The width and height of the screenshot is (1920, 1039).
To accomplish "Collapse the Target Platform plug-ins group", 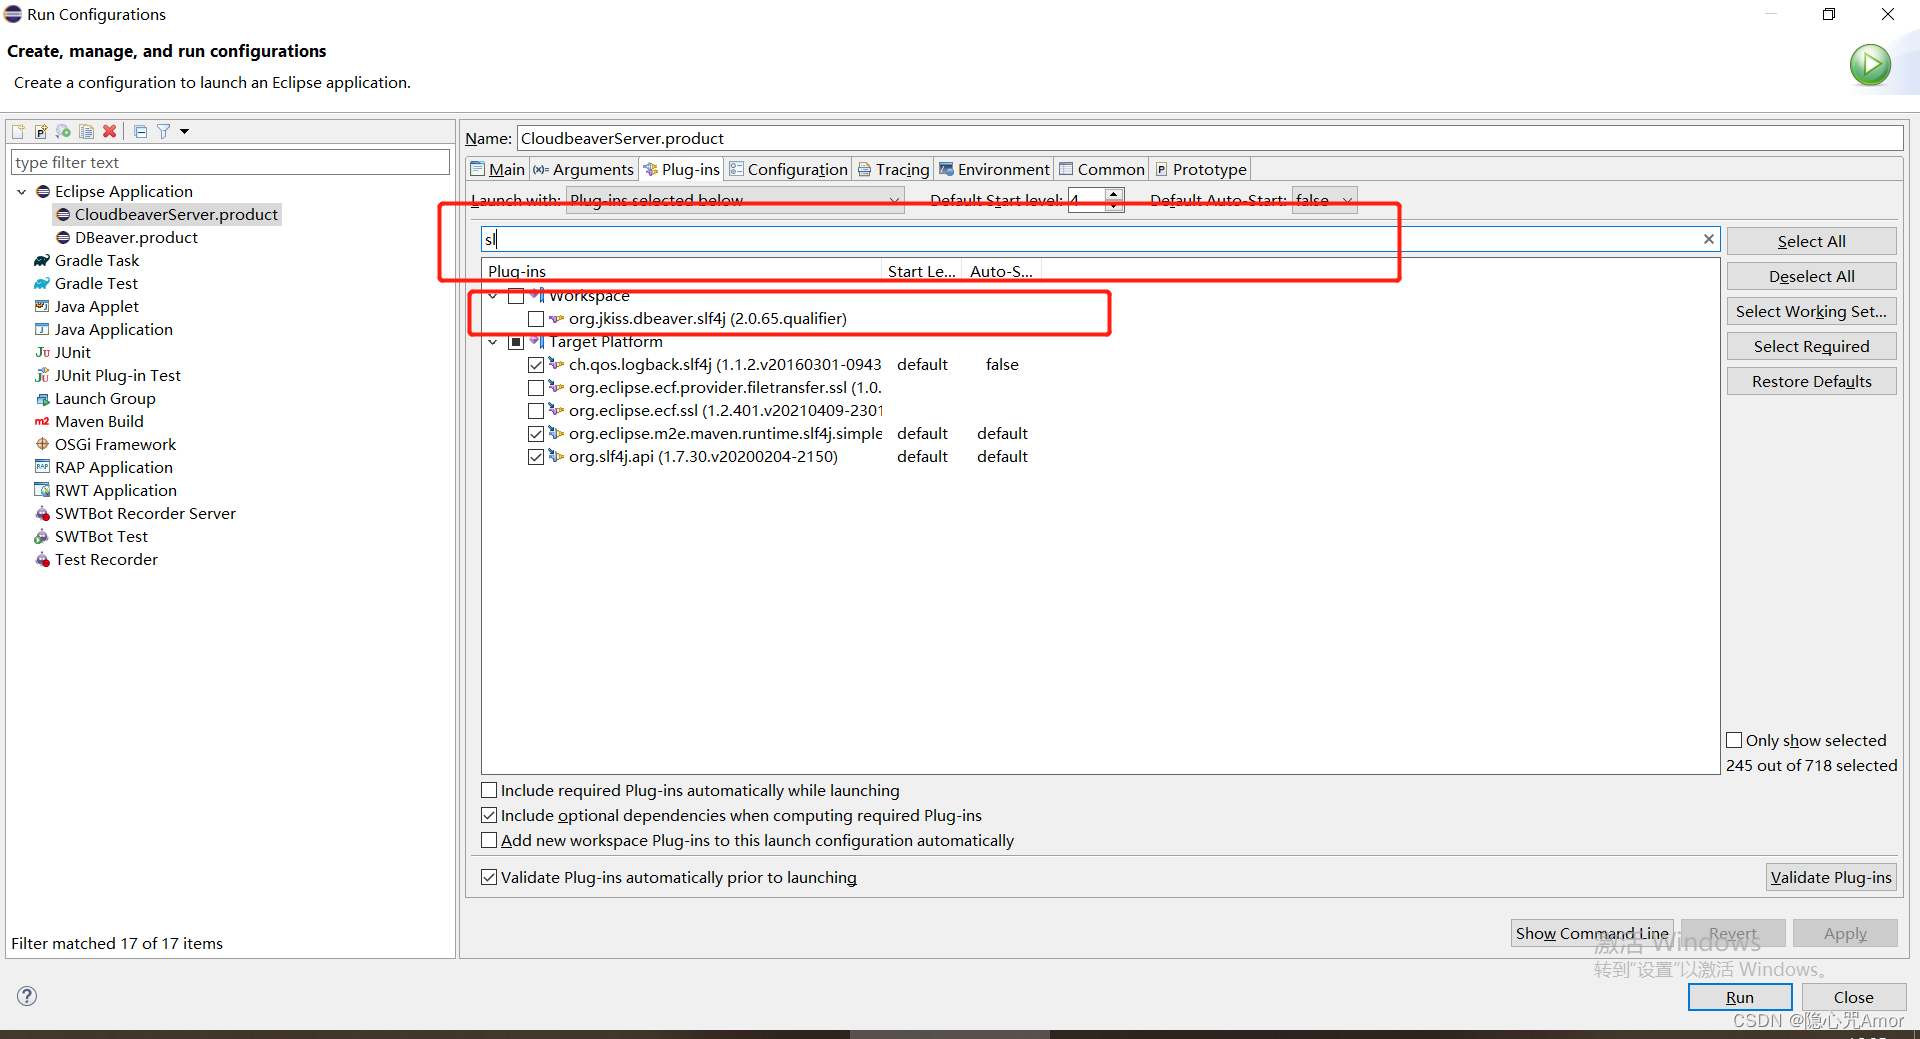I will [493, 342].
